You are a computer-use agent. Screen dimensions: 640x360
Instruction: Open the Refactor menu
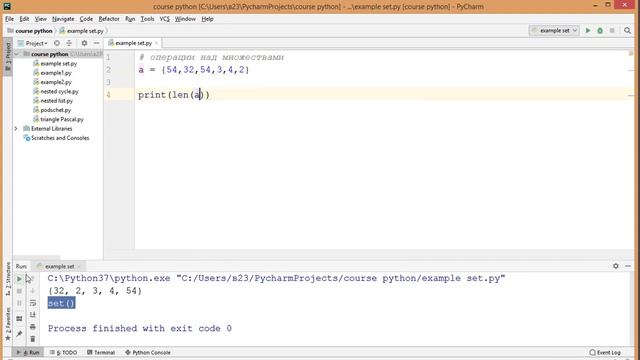point(109,19)
